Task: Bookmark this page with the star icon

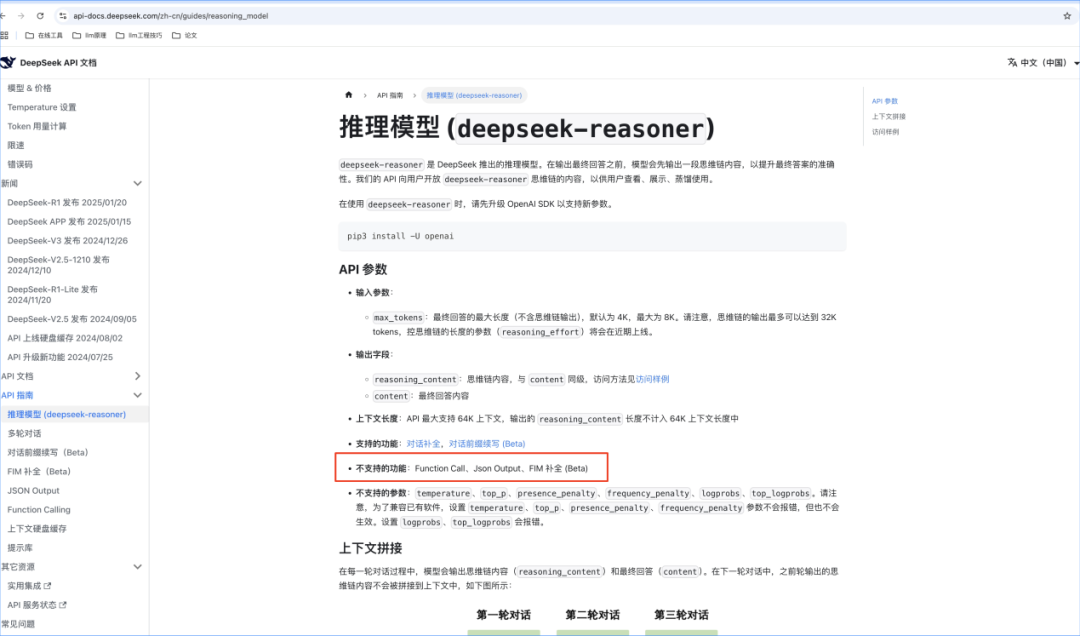Action: pos(1067,16)
